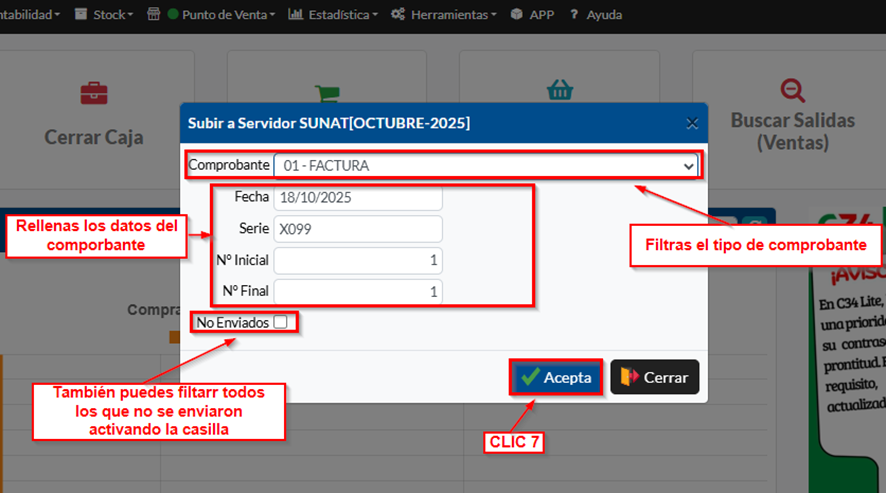This screenshot has height=493, width=886.
Task: Click the shopping basket icon
Action: [558, 89]
